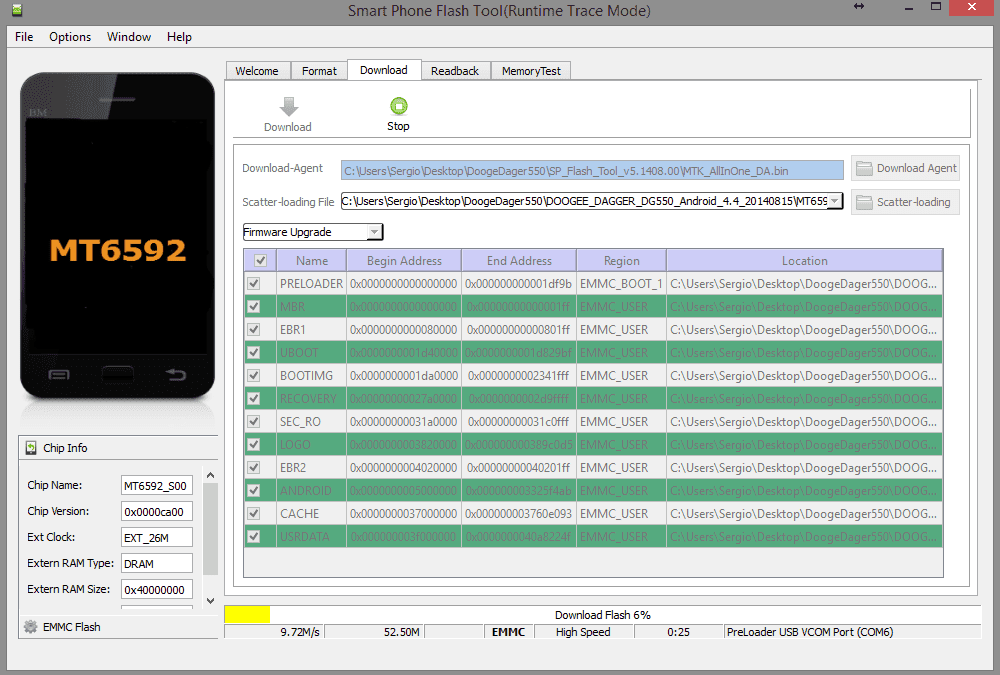Switch to the Welcome tab
The width and height of the screenshot is (1000, 675).
coord(257,71)
